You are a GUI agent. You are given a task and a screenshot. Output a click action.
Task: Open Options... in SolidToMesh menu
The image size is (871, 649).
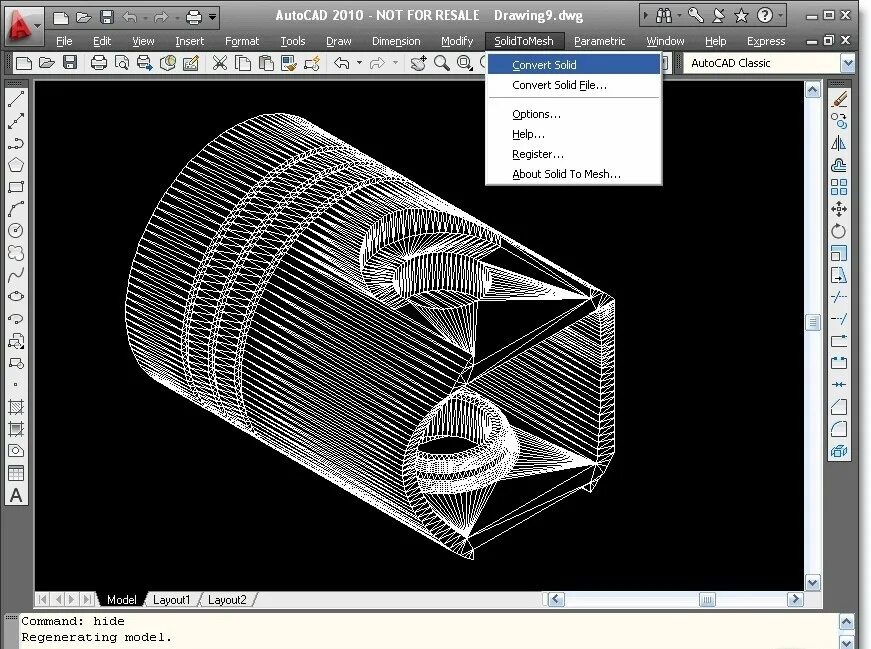(x=574, y=114)
